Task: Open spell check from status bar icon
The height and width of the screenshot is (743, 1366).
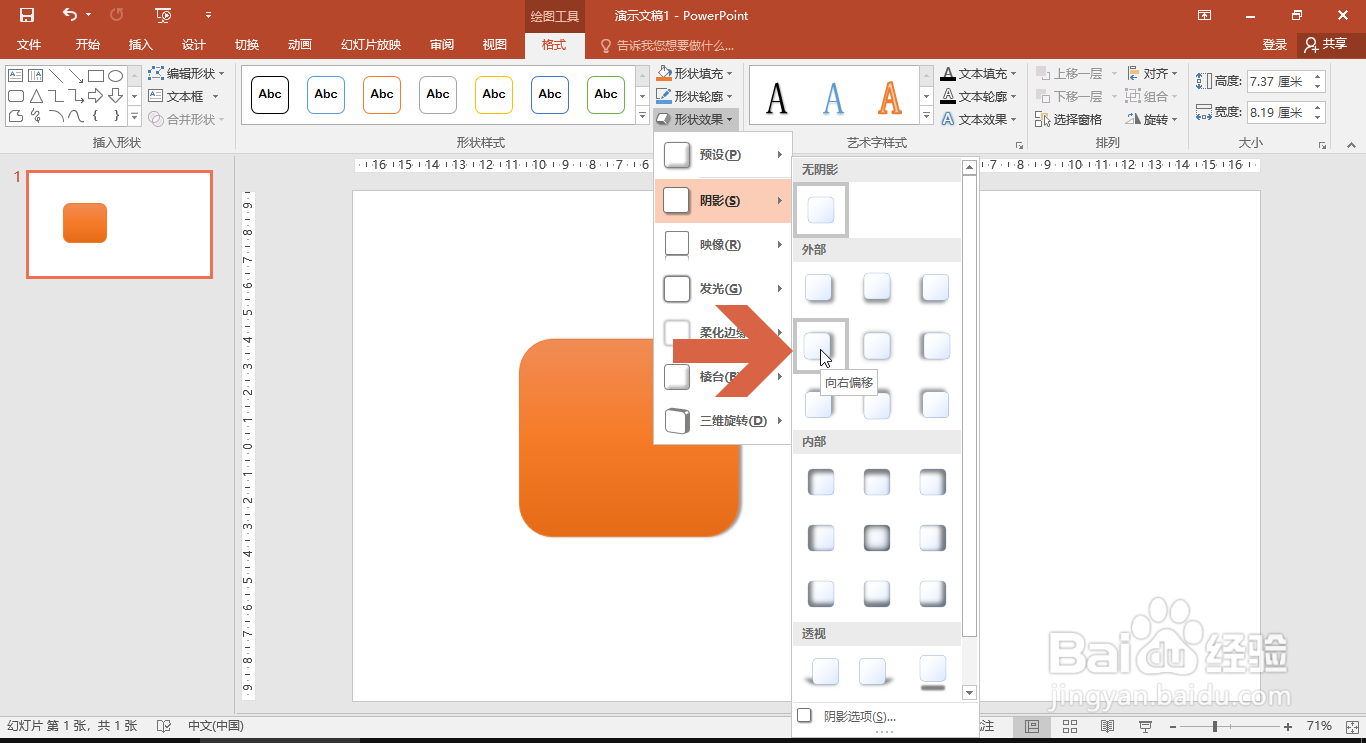Action: pos(164,726)
